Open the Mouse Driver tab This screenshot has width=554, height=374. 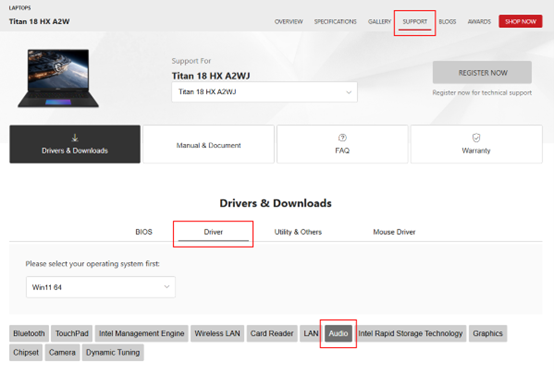[394, 232]
